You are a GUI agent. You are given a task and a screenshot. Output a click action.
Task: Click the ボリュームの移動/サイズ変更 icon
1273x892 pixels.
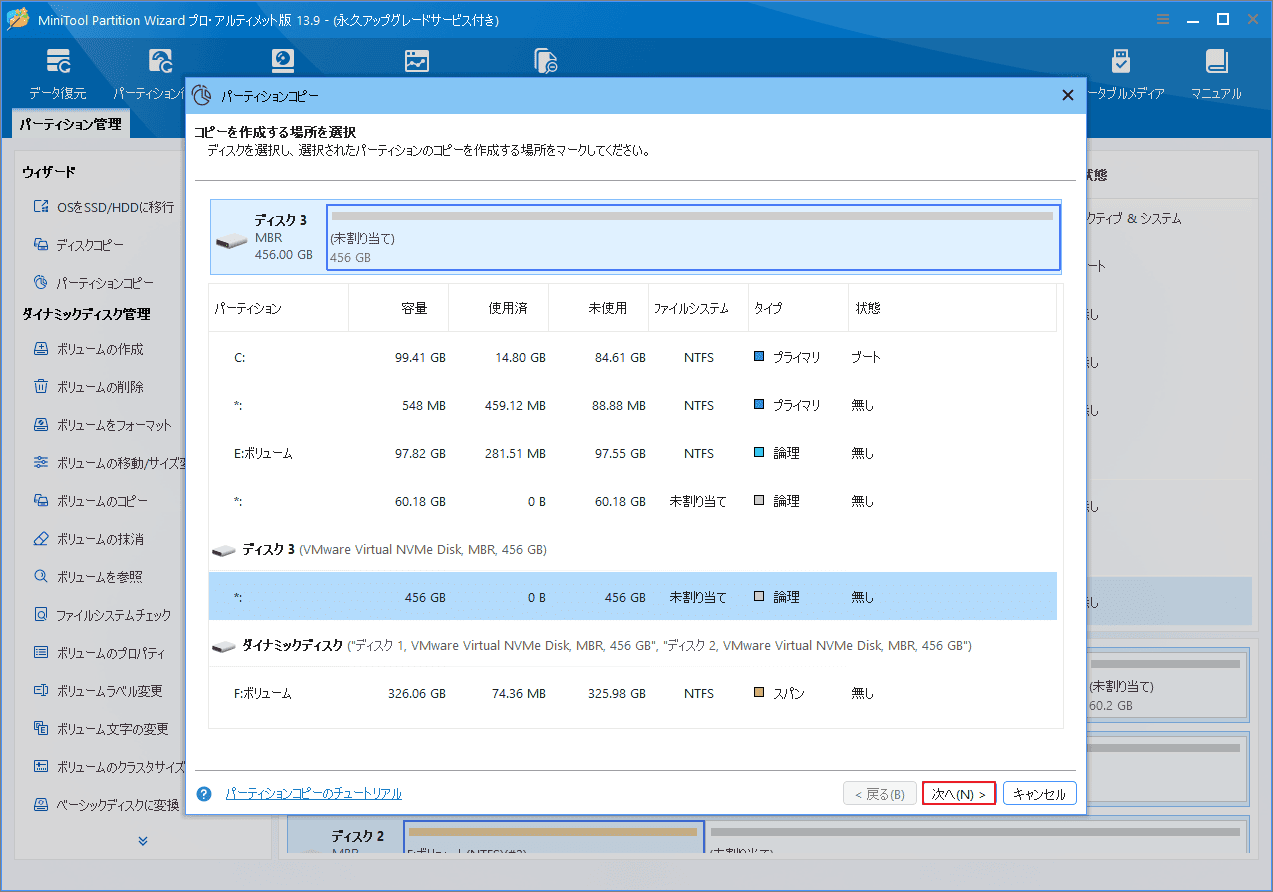pyautogui.click(x=41, y=463)
